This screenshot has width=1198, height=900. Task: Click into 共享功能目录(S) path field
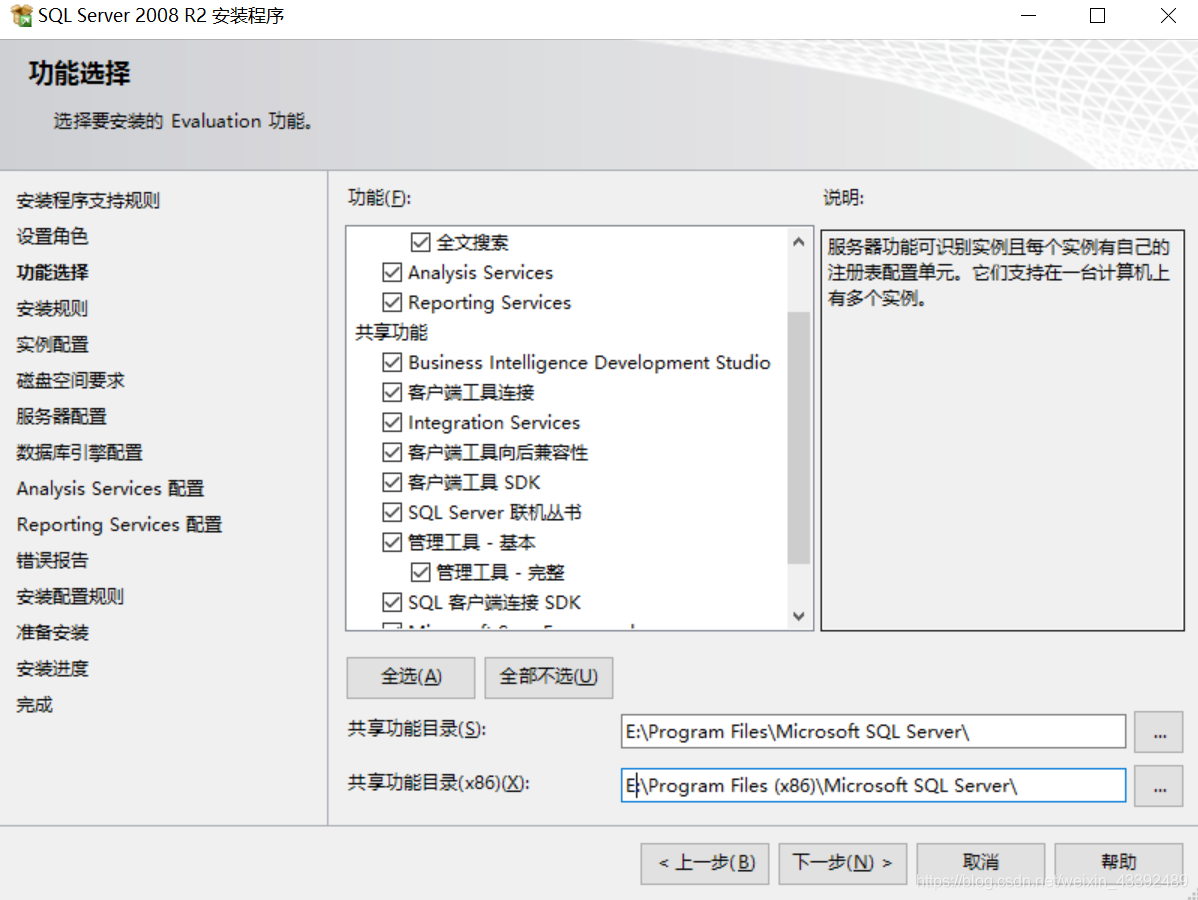[x=873, y=732]
